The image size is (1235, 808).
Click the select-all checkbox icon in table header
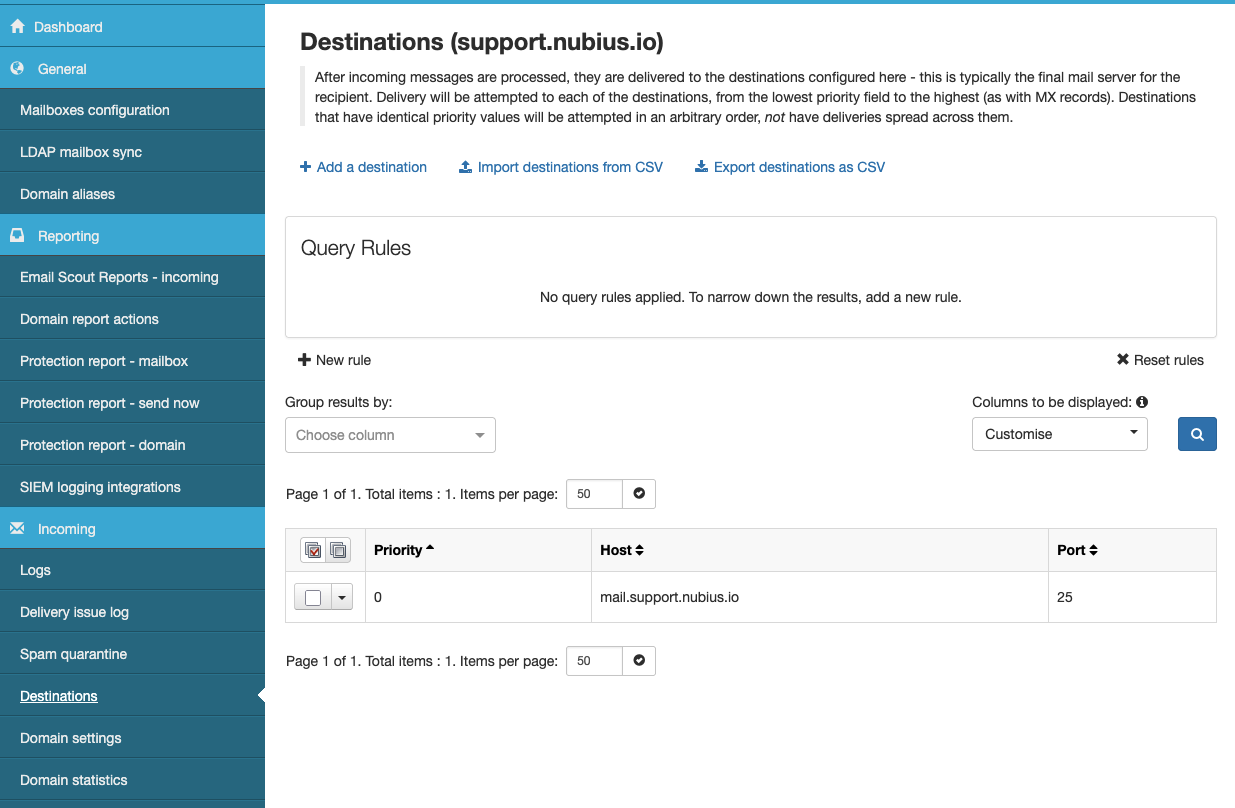click(x=313, y=550)
